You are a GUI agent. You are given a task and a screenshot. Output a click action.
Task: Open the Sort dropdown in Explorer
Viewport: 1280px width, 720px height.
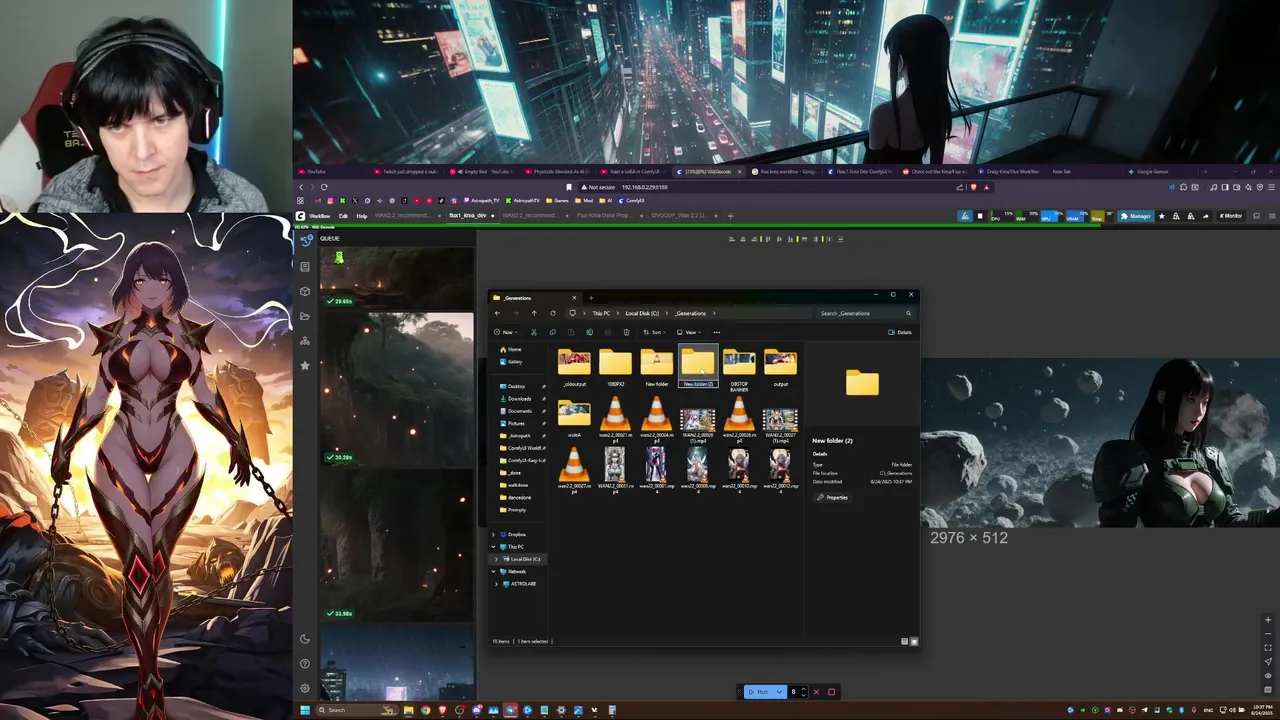point(655,332)
